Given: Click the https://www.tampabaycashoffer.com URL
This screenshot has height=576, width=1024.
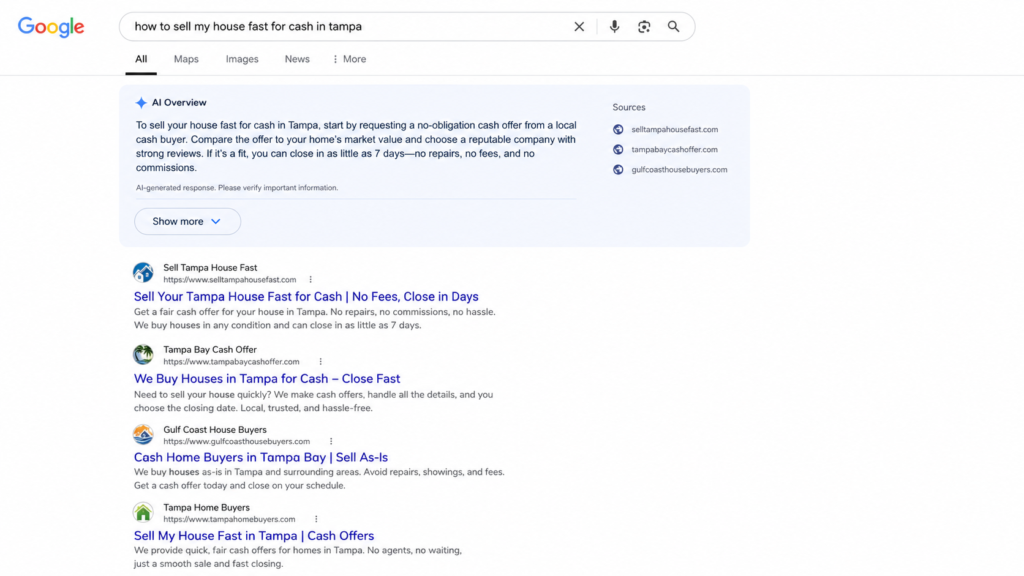Looking at the screenshot, I should (x=231, y=362).
